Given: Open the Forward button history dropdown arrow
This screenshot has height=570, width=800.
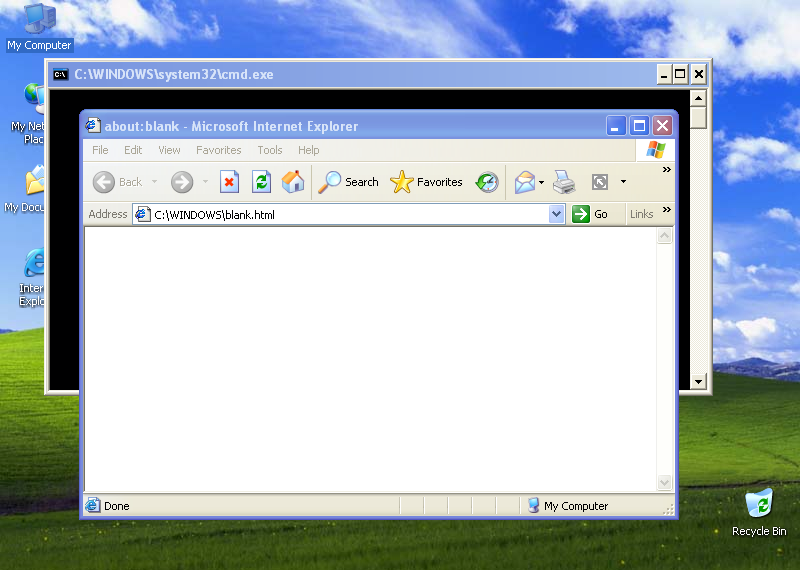Looking at the screenshot, I should pyautogui.click(x=205, y=182).
